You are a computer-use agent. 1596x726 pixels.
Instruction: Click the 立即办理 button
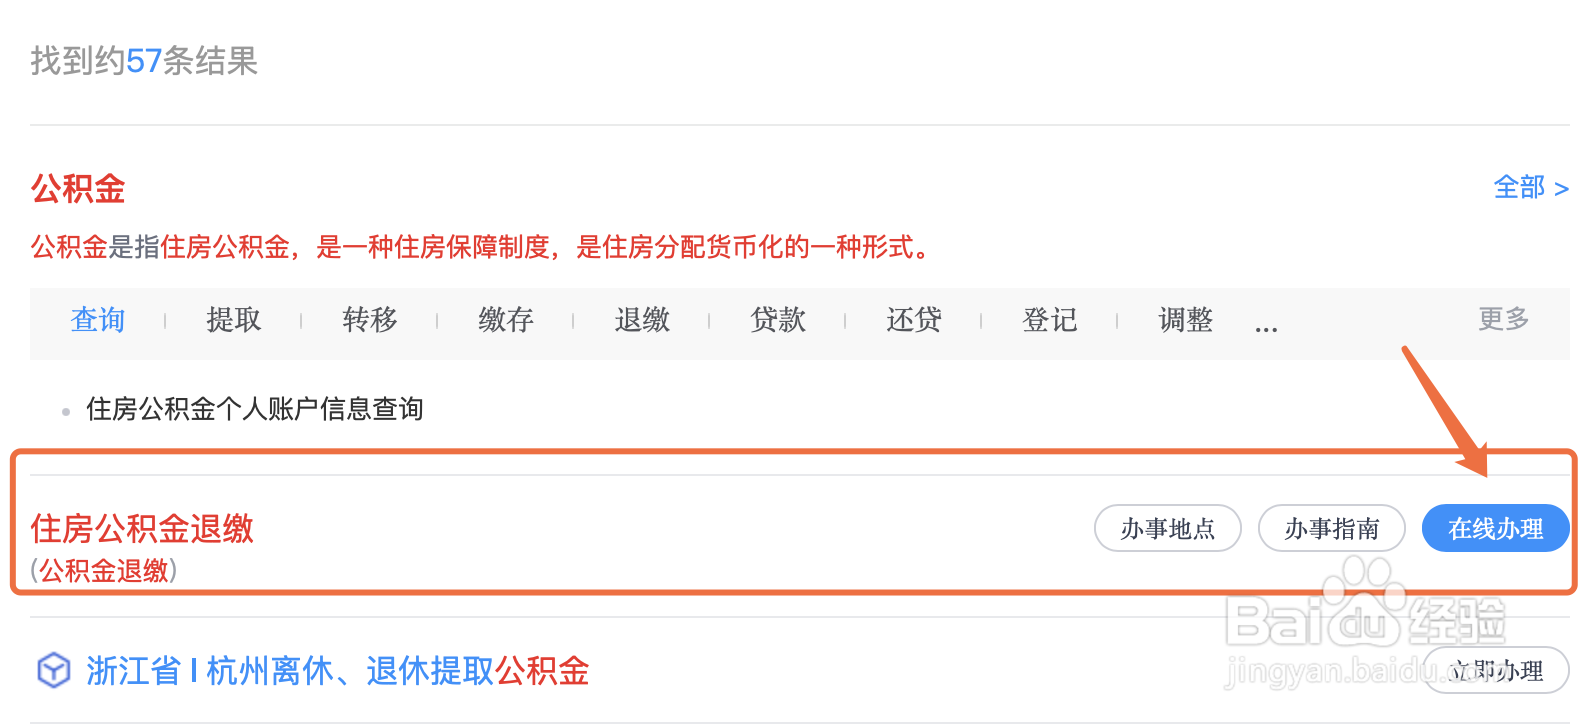coord(1496,670)
